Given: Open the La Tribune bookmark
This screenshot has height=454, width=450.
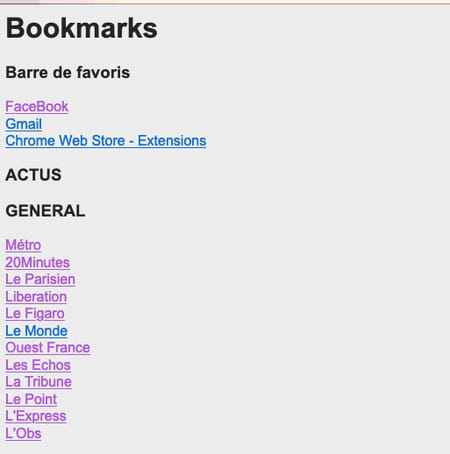Looking at the screenshot, I should pyautogui.click(x=39, y=382).
